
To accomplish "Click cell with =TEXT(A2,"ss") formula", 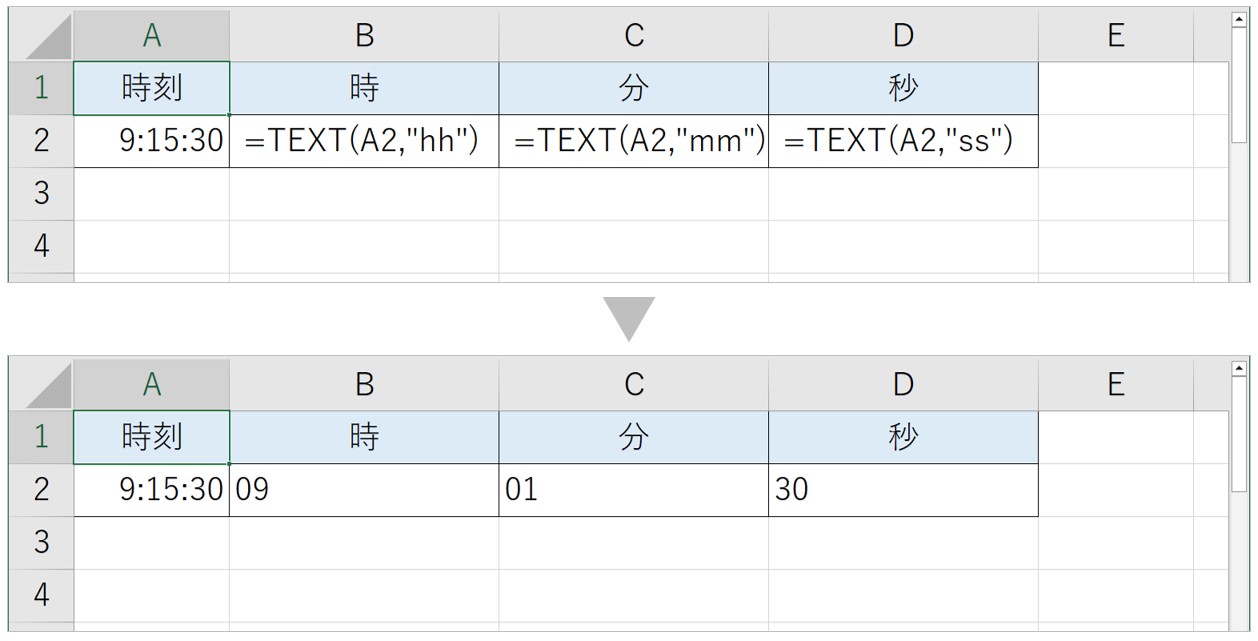I will click(903, 141).
